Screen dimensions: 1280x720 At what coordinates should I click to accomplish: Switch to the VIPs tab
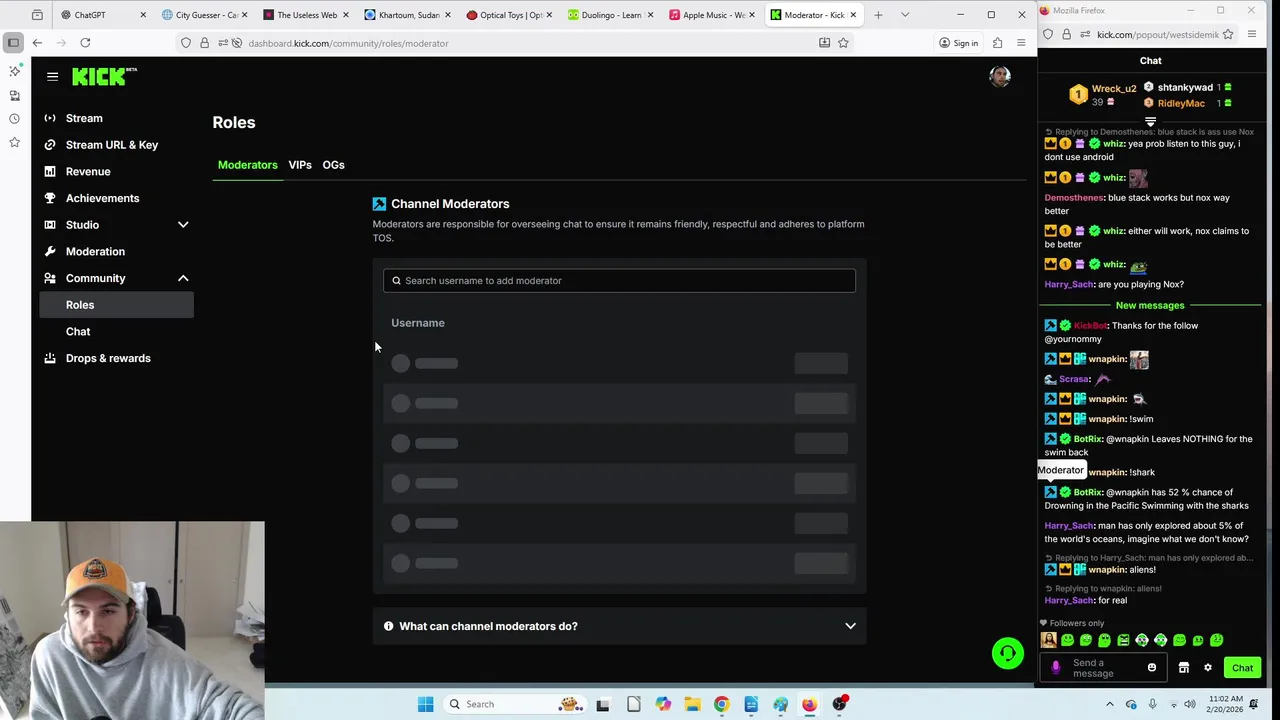(x=300, y=165)
